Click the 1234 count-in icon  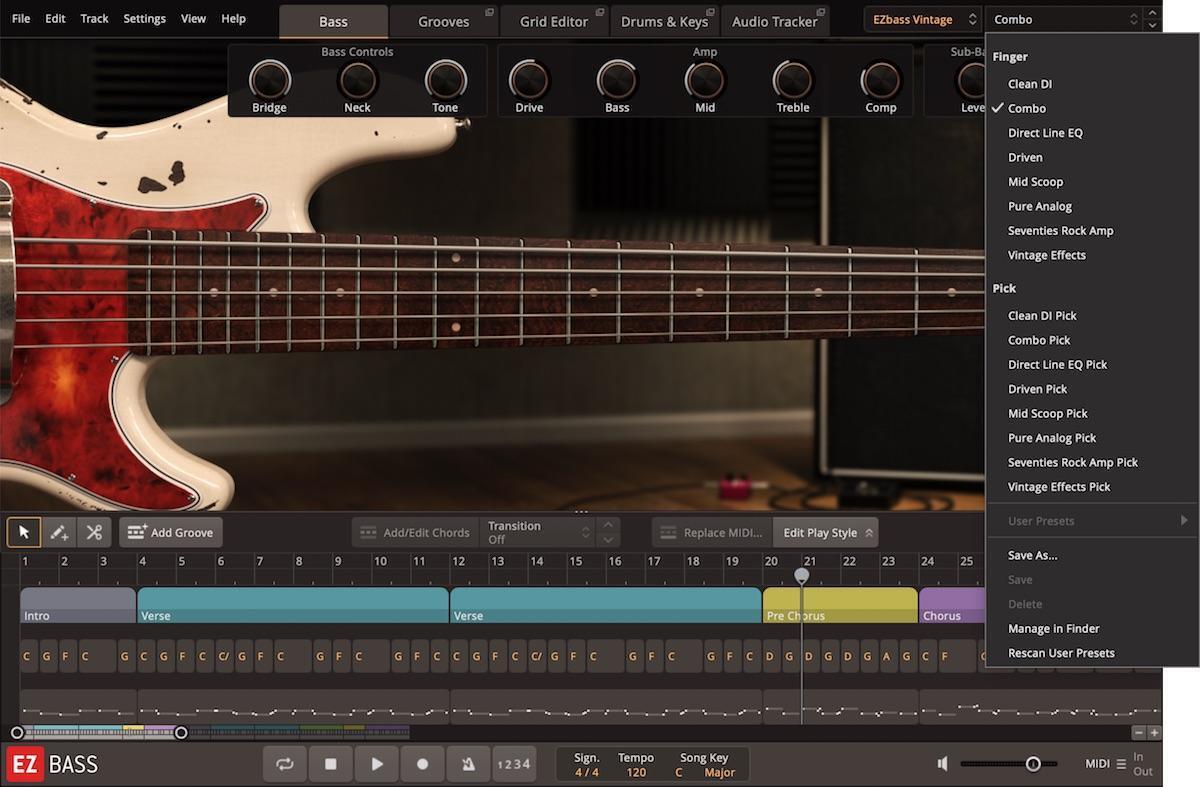point(514,763)
